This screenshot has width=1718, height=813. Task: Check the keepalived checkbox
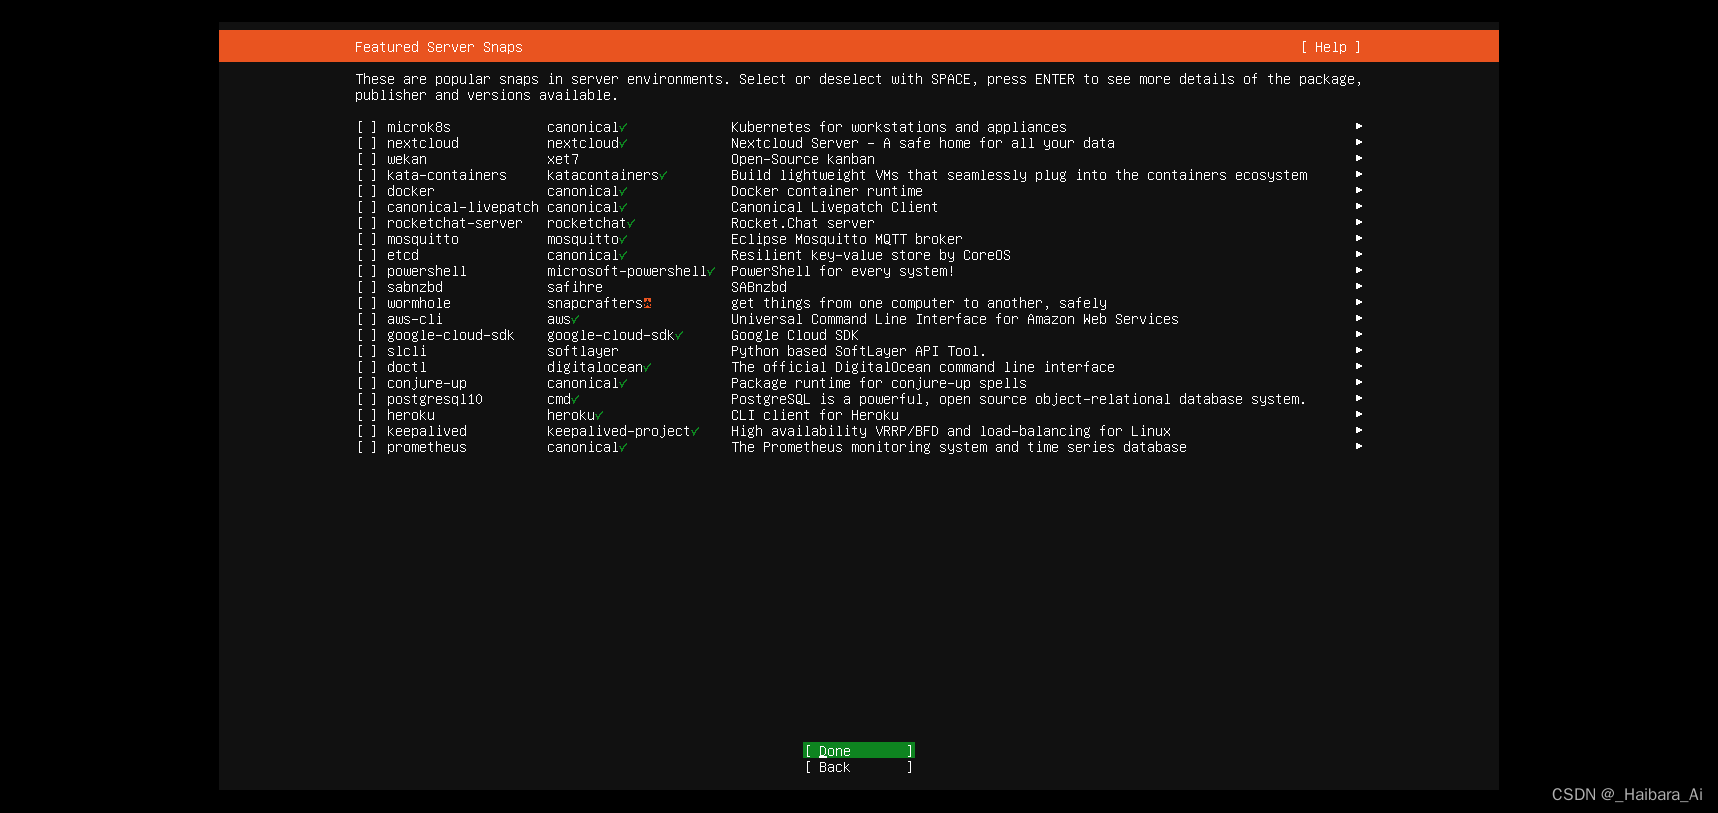point(367,431)
